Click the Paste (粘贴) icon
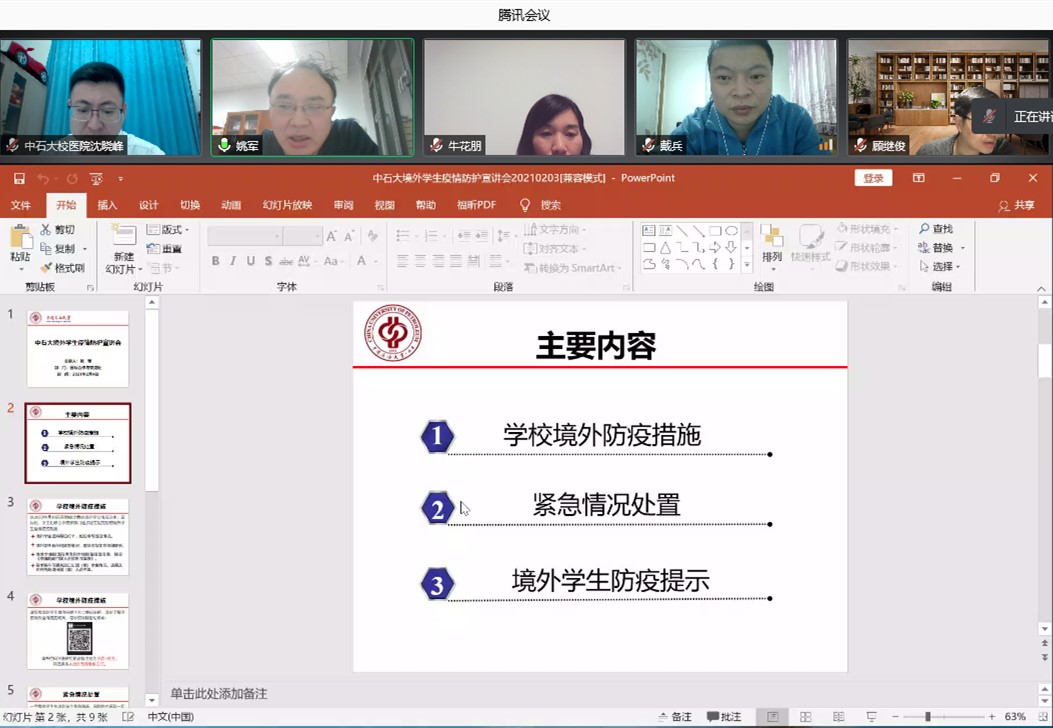Screen dimensions: 1053x728 coord(20,238)
